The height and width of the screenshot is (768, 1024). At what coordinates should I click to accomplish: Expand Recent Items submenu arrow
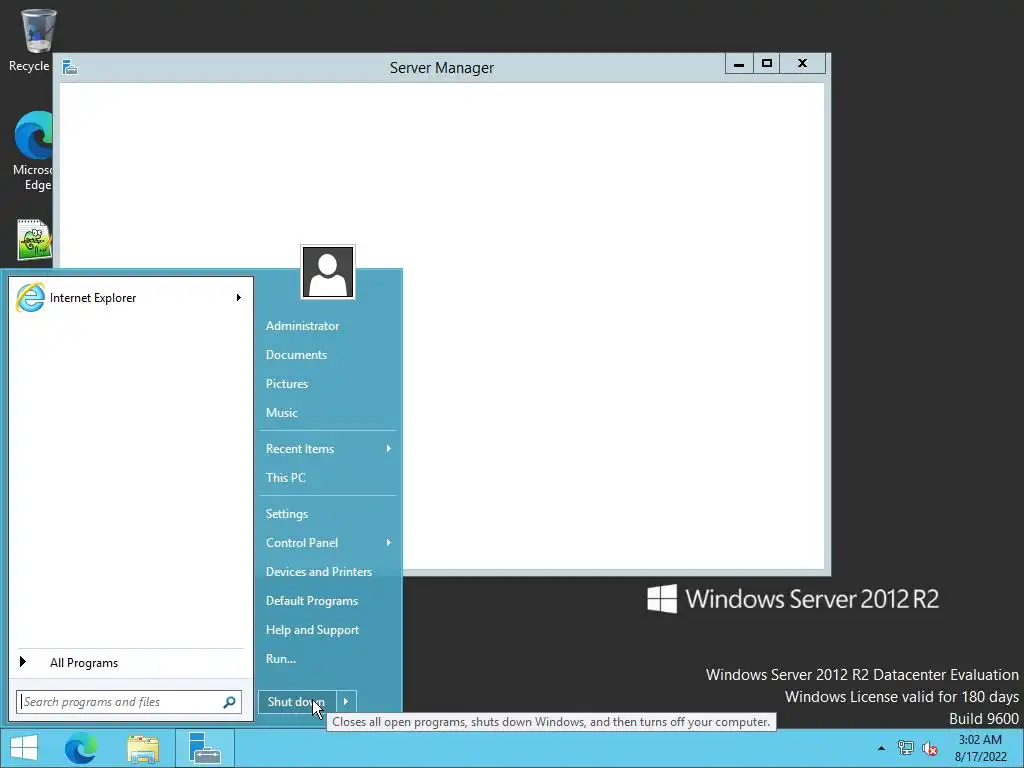tap(389, 449)
